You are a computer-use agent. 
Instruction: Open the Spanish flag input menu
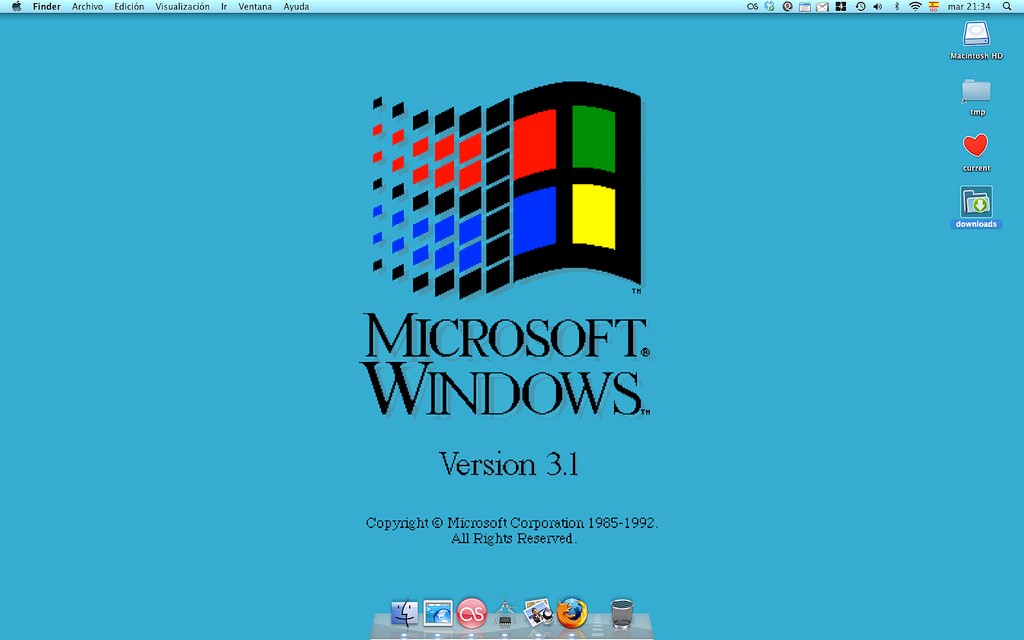tap(934, 7)
